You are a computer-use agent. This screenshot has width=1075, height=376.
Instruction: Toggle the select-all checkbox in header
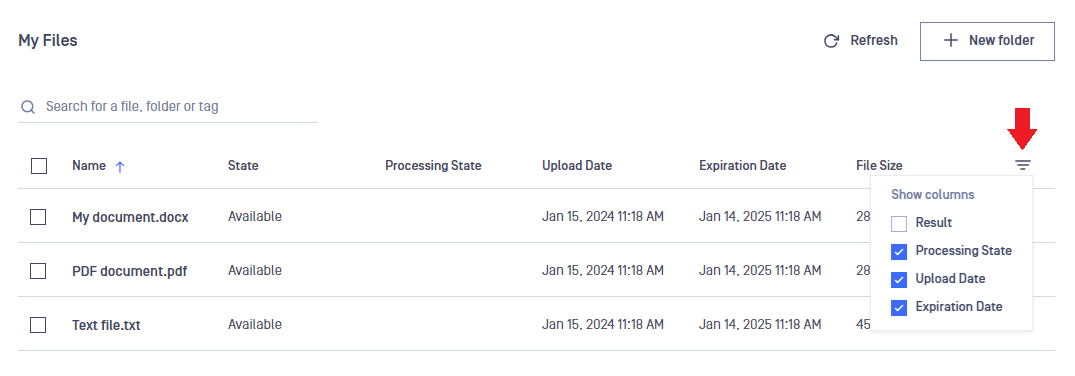click(39, 166)
